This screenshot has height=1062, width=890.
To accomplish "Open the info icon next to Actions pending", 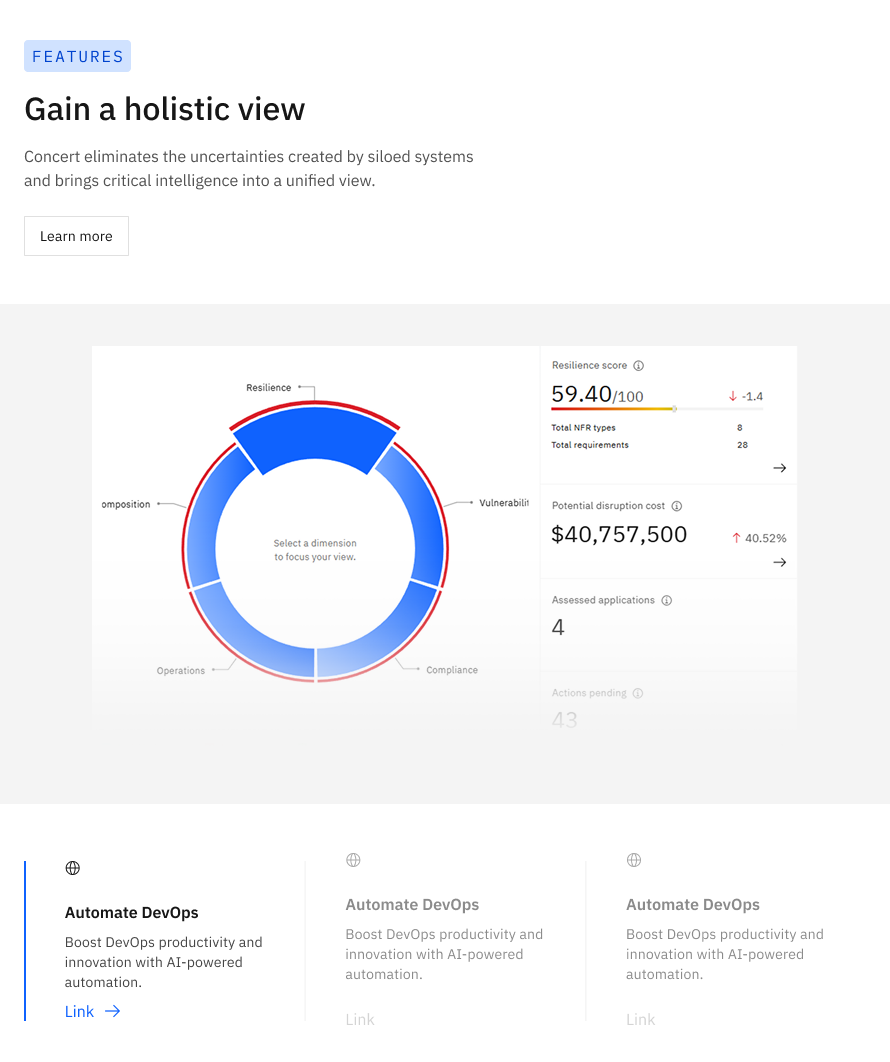I will (x=637, y=693).
